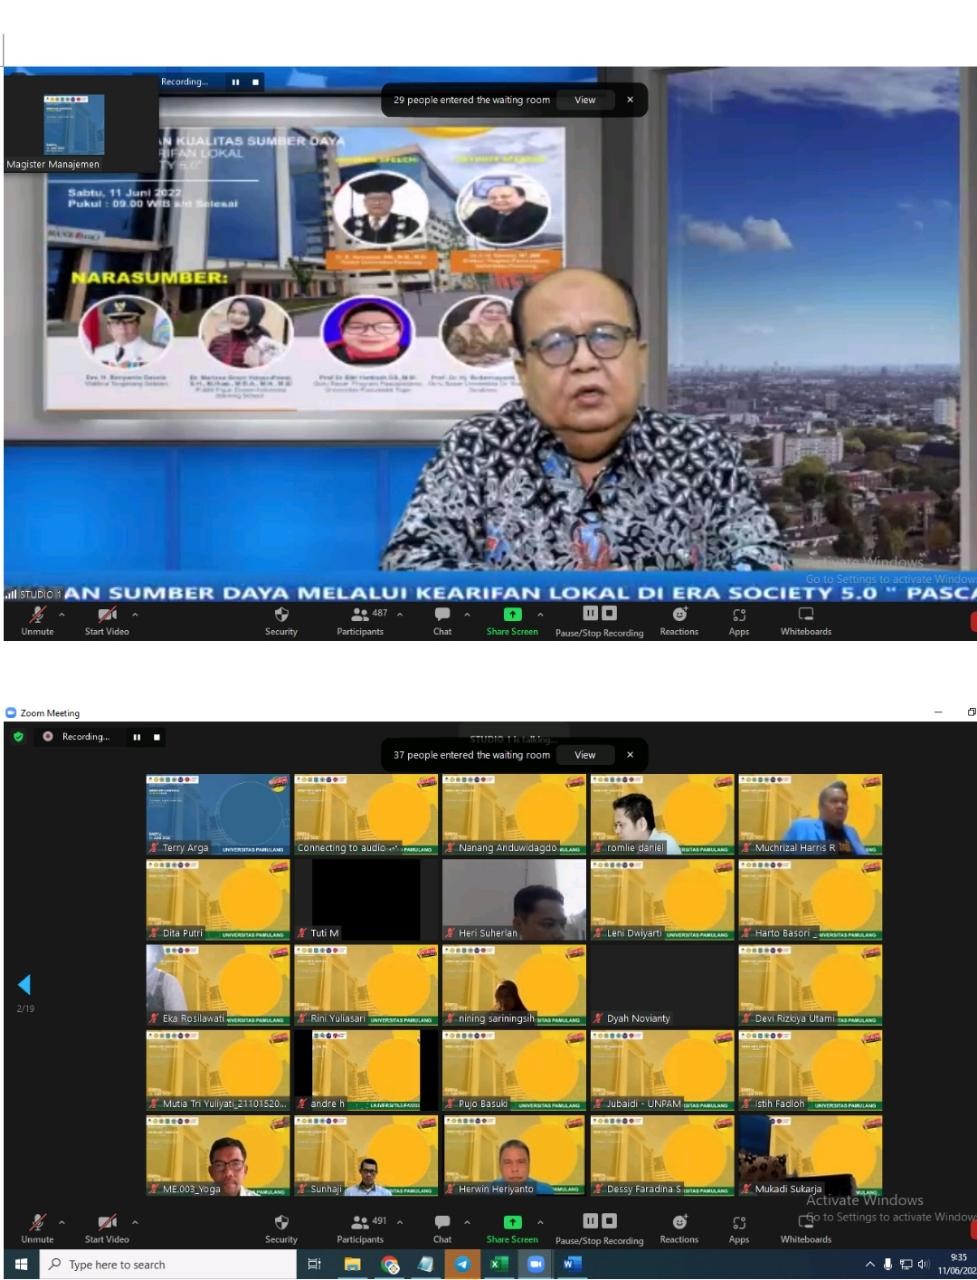This screenshot has height=1280, width=977.
Task: Open Participants panel showing 487 count
Action: [x=360, y=620]
